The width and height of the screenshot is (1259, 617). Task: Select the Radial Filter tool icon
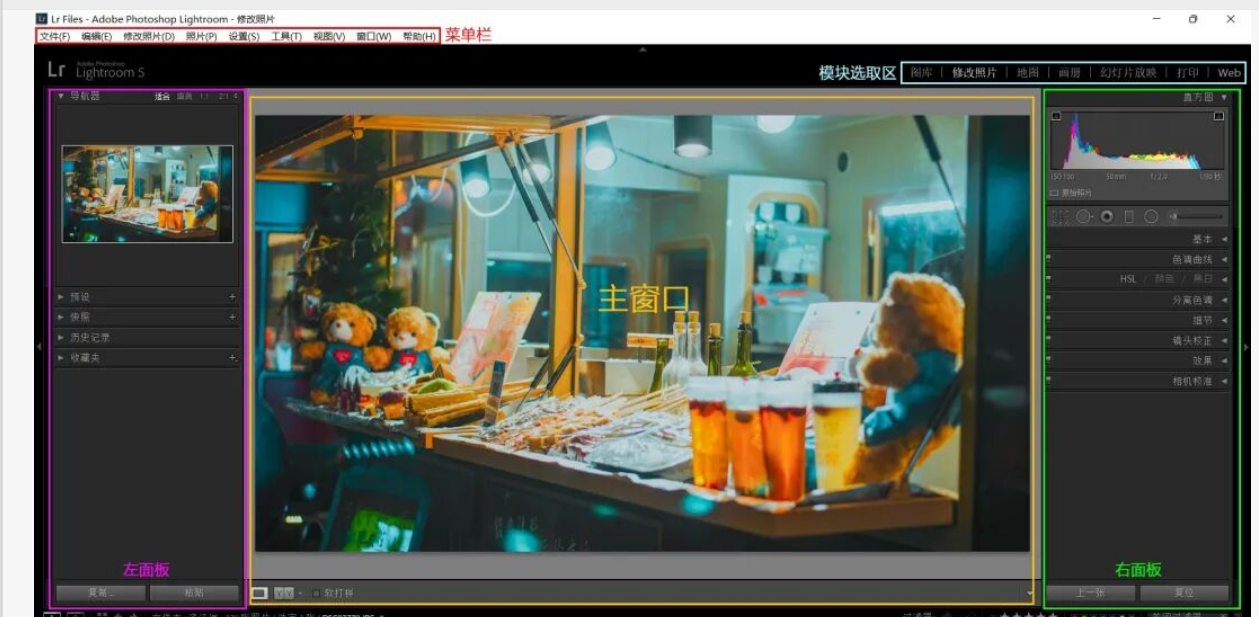(x=1151, y=217)
